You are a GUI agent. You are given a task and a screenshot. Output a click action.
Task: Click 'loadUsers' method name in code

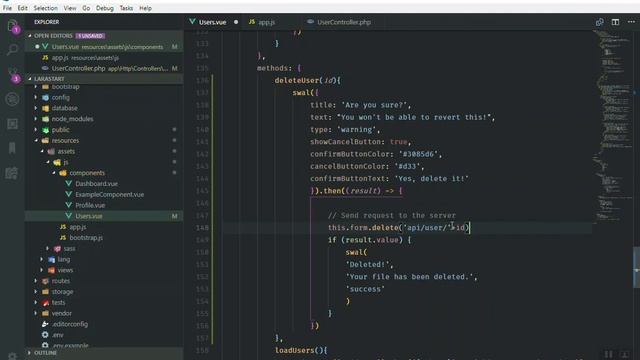295,350
